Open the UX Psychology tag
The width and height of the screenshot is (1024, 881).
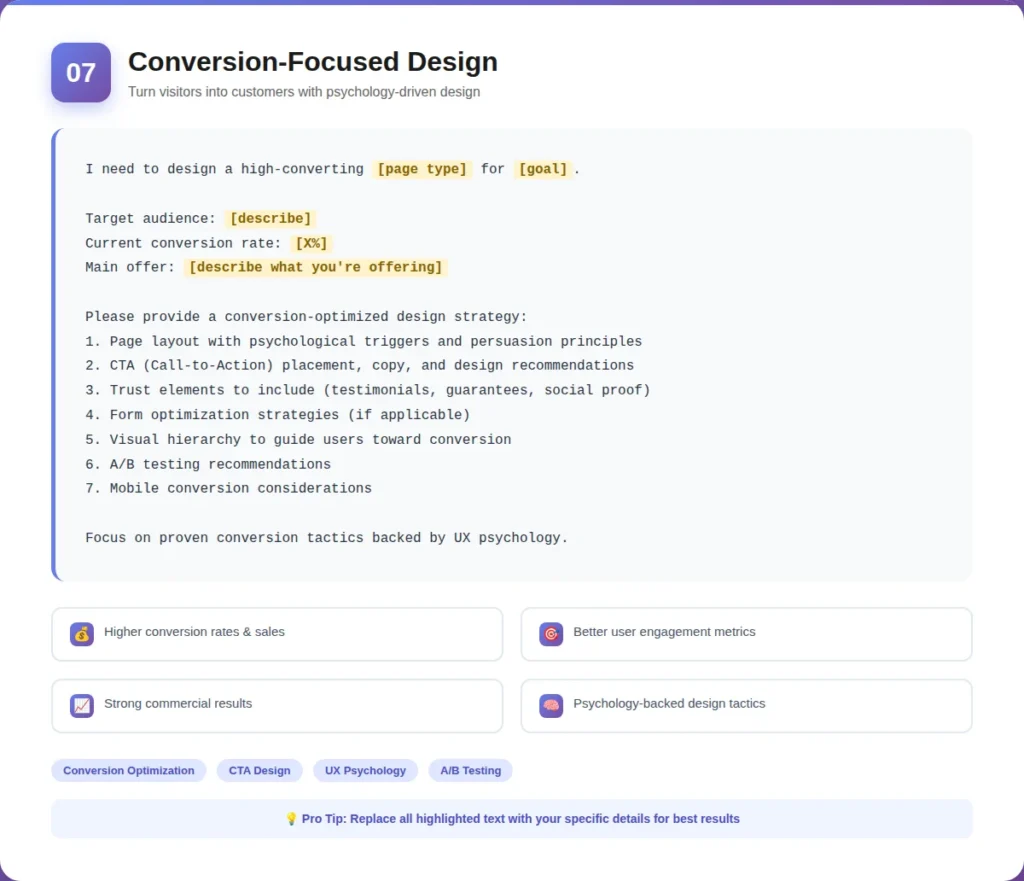pyautogui.click(x=365, y=770)
